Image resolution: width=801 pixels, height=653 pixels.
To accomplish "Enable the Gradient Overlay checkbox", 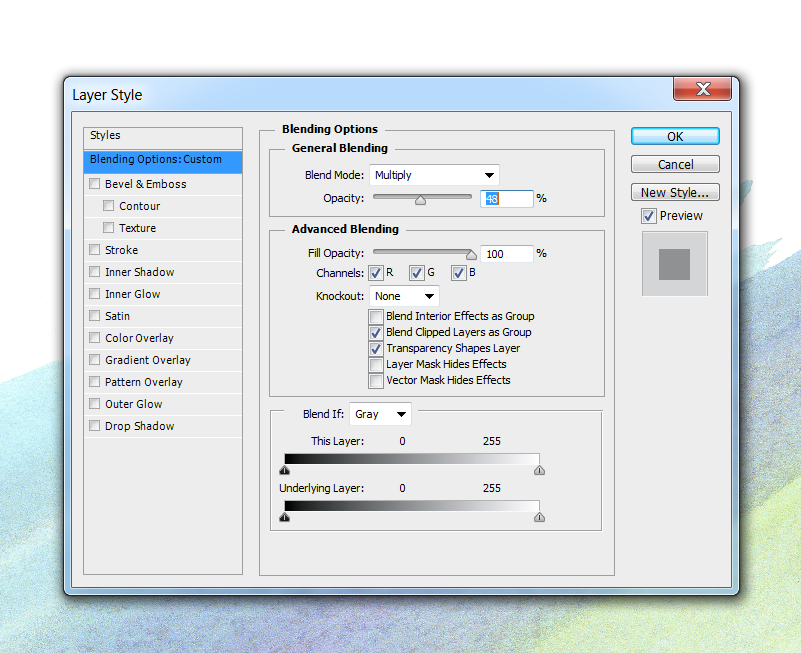I will pyautogui.click(x=95, y=359).
